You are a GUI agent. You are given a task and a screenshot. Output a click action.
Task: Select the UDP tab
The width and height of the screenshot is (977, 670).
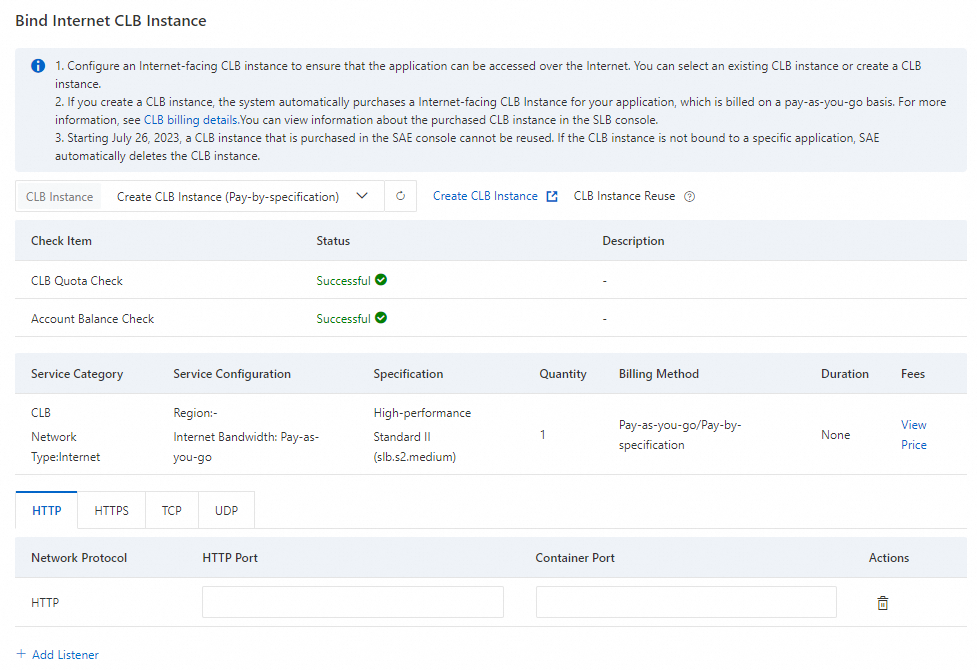click(x=226, y=510)
